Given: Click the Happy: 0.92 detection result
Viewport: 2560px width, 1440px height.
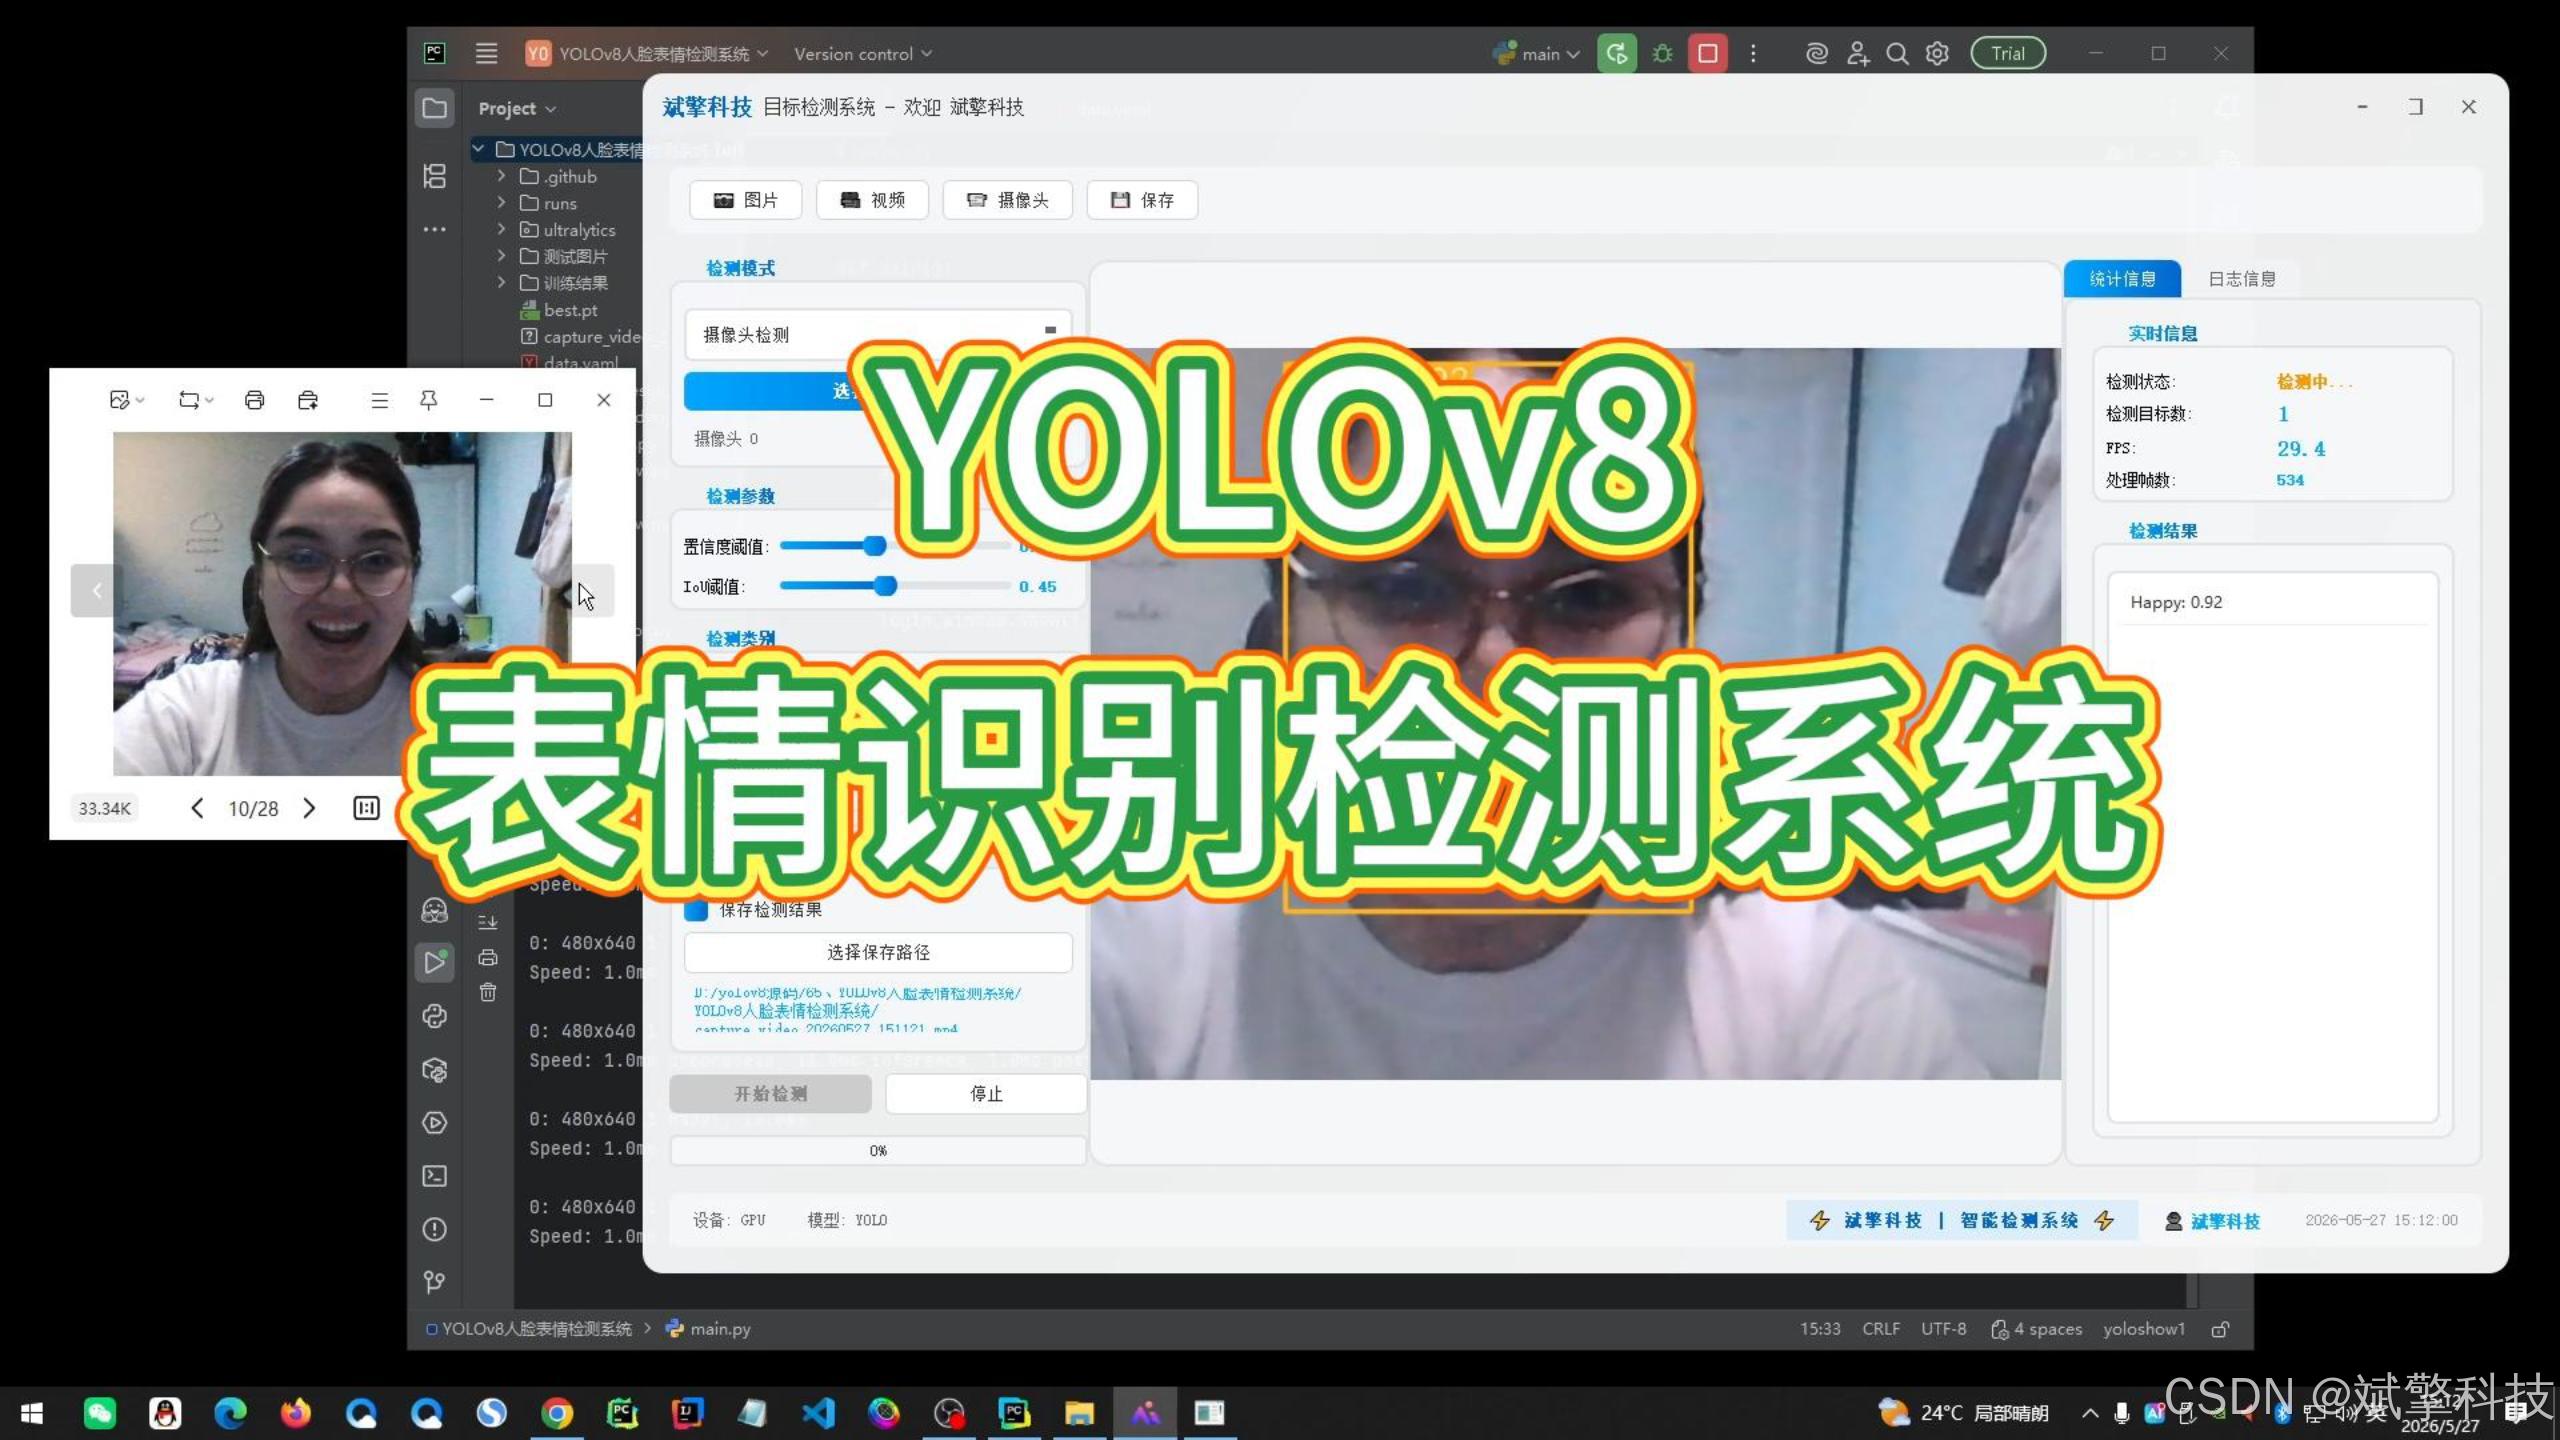Looking at the screenshot, I should coord(2176,602).
